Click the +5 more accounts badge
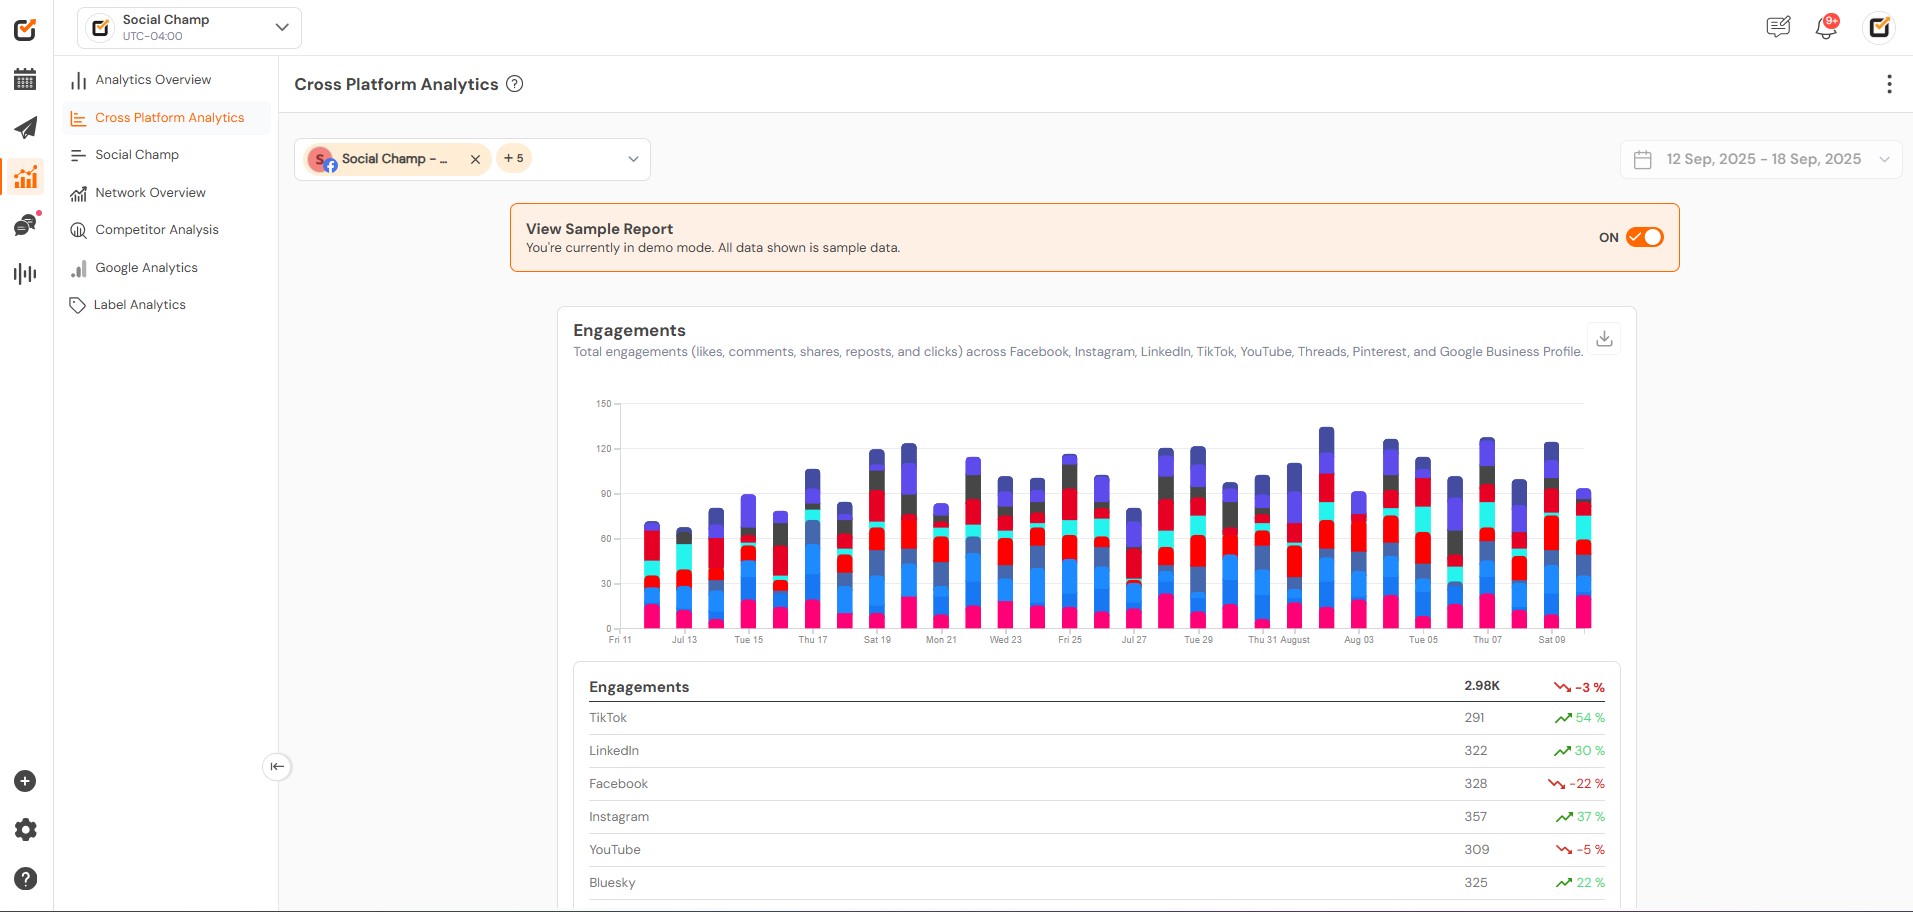The image size is (1913, 912). [514, 158]
